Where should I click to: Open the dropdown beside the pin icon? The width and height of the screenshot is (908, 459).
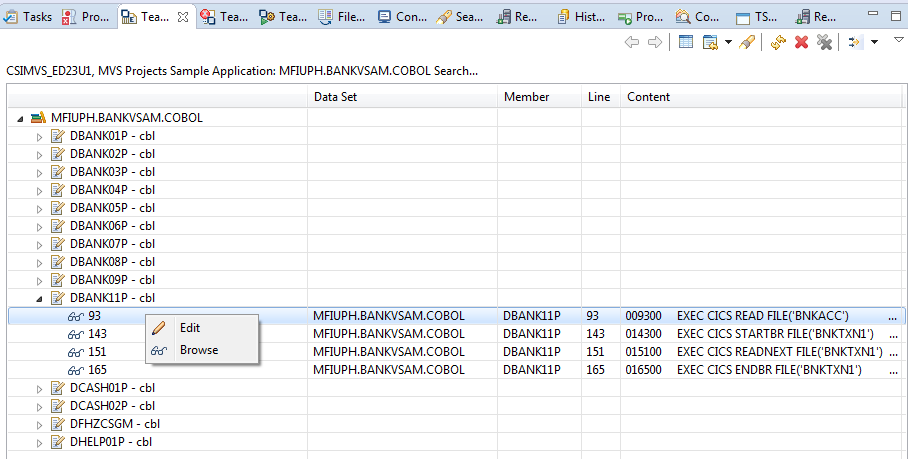[874, 42]
